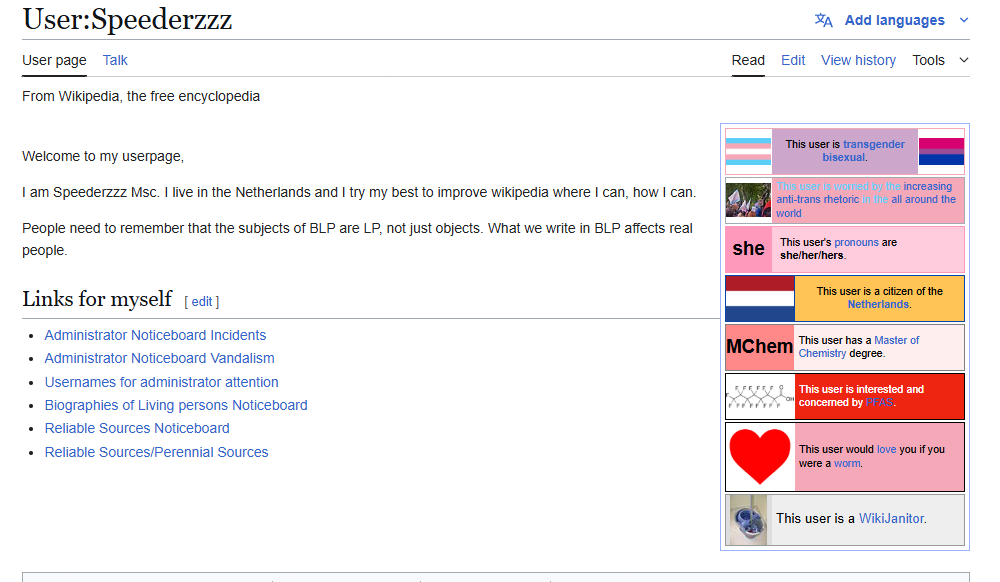Follow the WikiJanitor link

point(892,518)
